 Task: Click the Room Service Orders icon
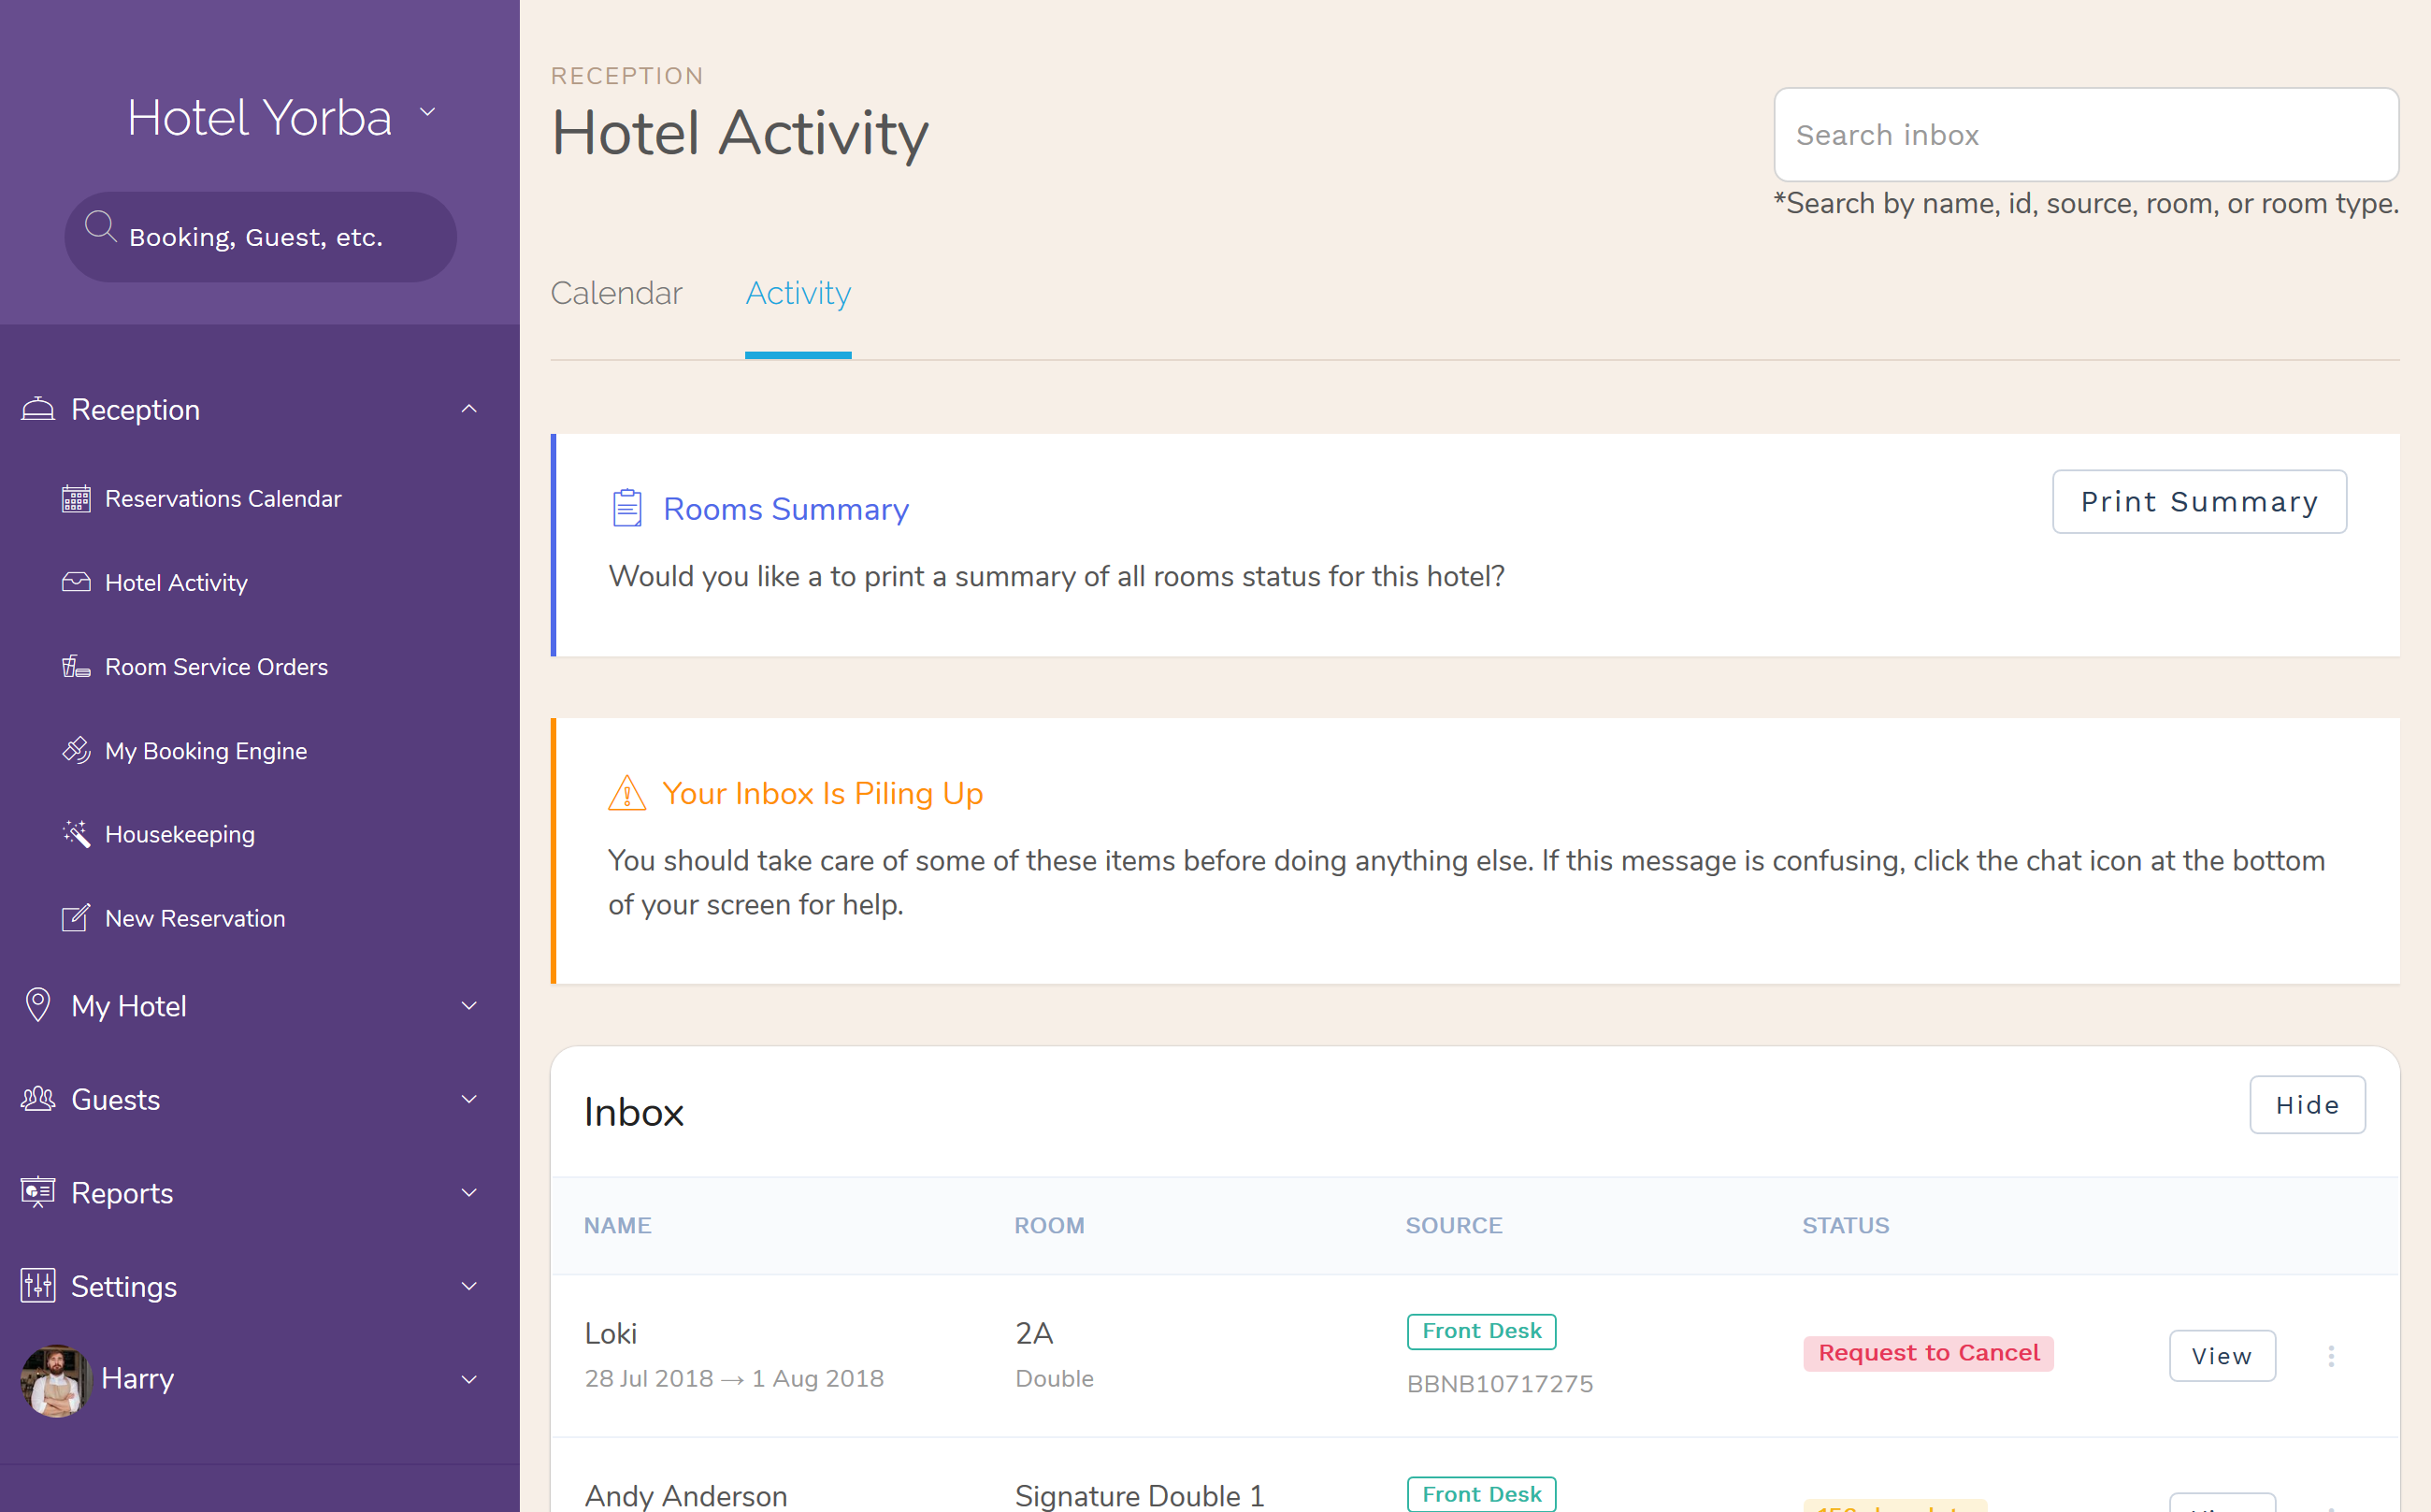75,666
